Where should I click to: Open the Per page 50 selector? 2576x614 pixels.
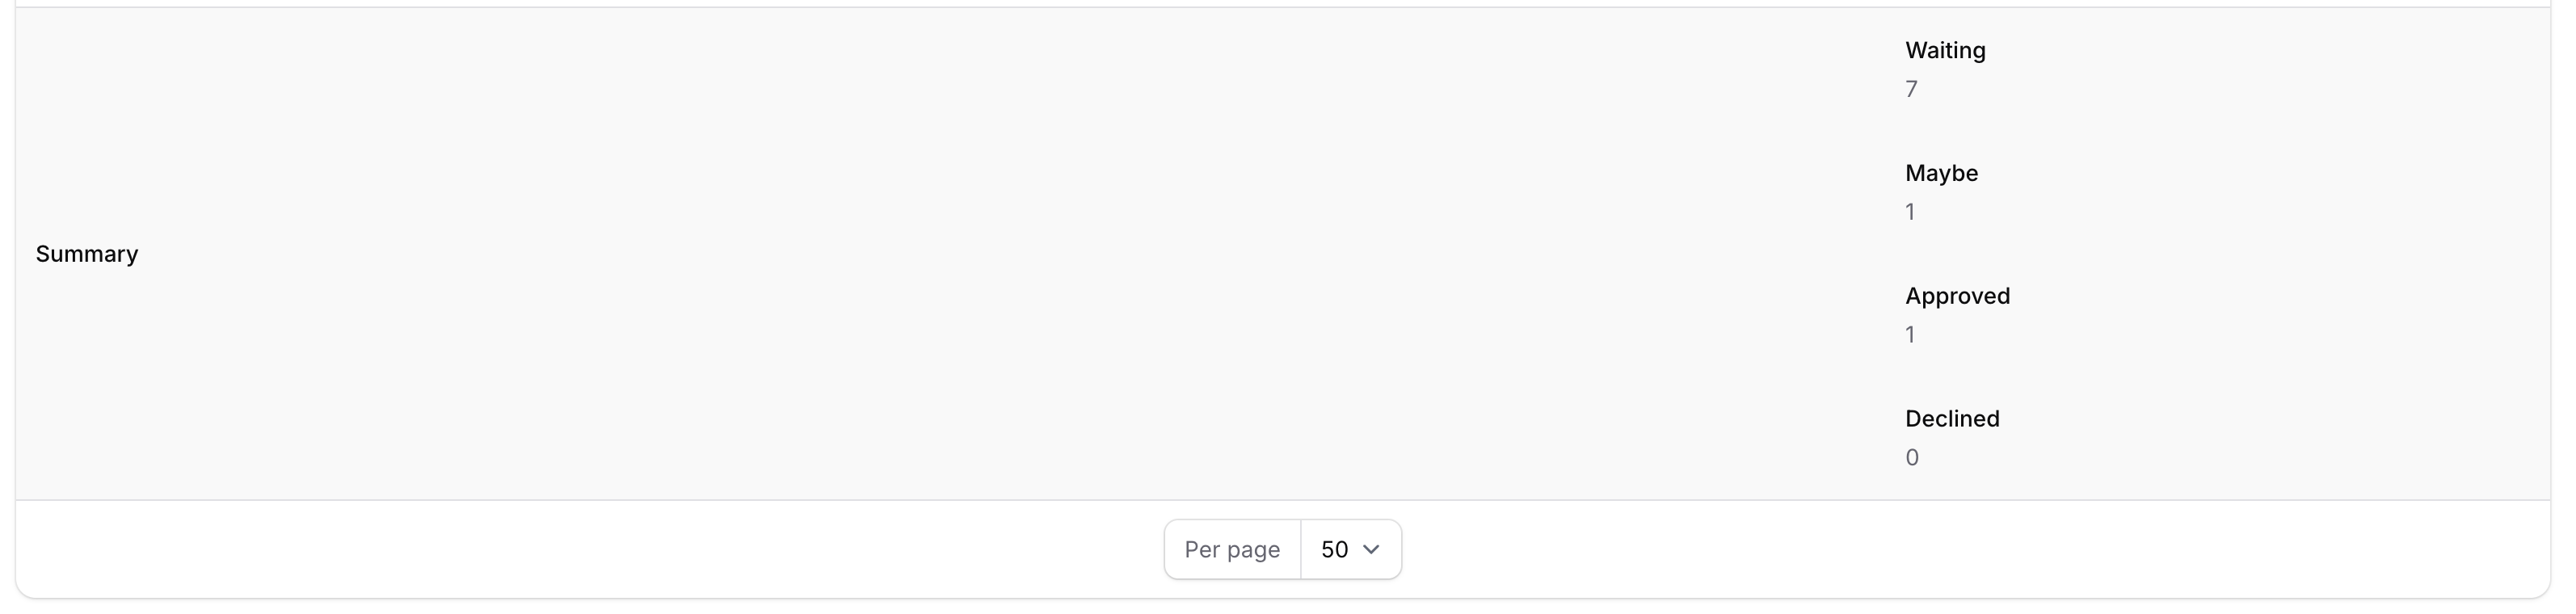pos(1350,549)
